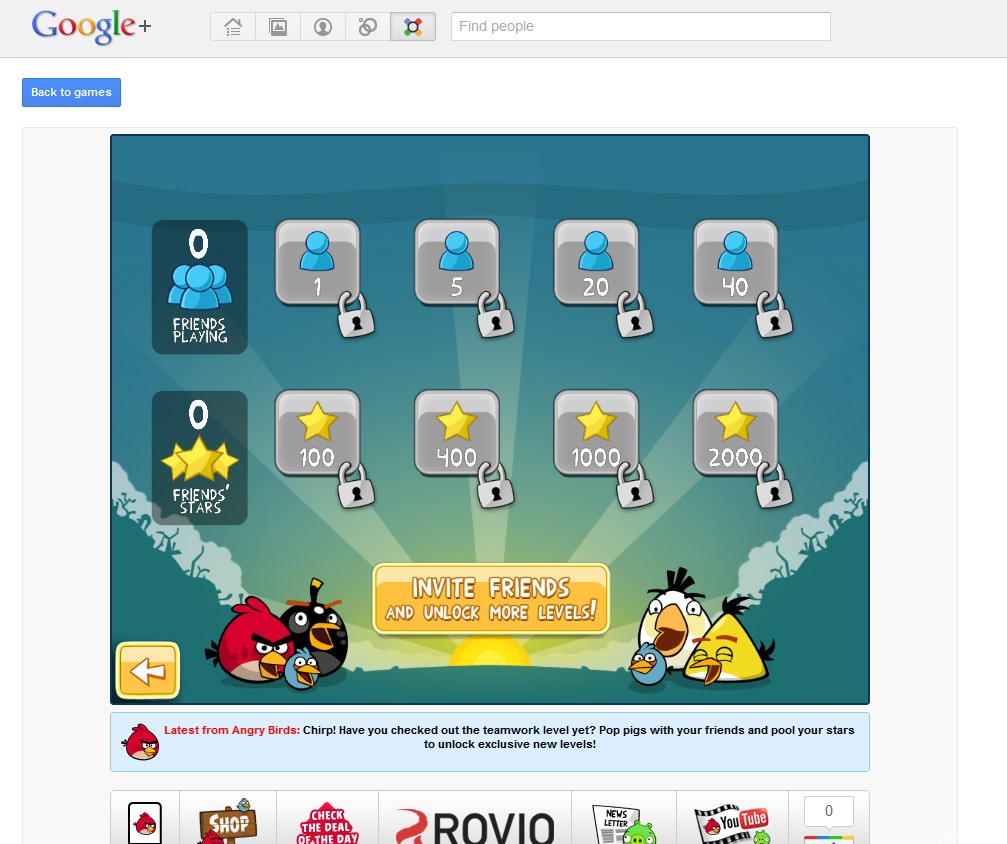Screen dimensions: 1007x844
Task: Click the white and yellow birds group
Action: [x=702, y=628]
